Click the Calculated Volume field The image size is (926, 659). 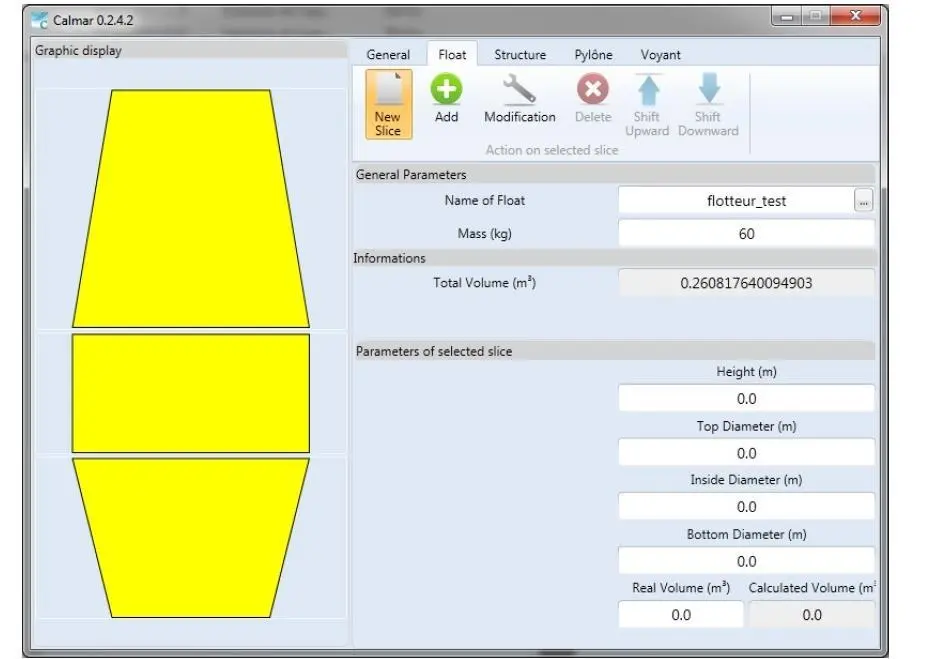coord(812,615)
